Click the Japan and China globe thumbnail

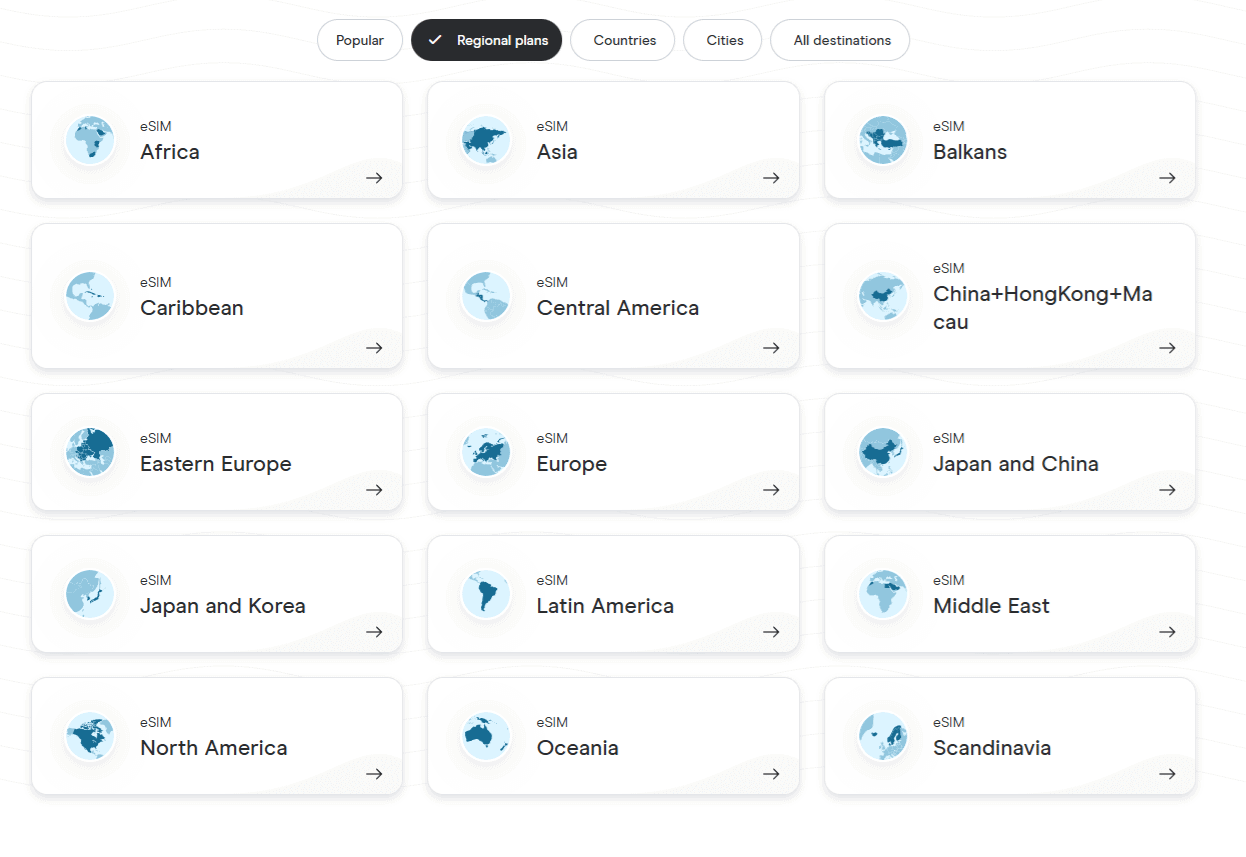[883, 452]
